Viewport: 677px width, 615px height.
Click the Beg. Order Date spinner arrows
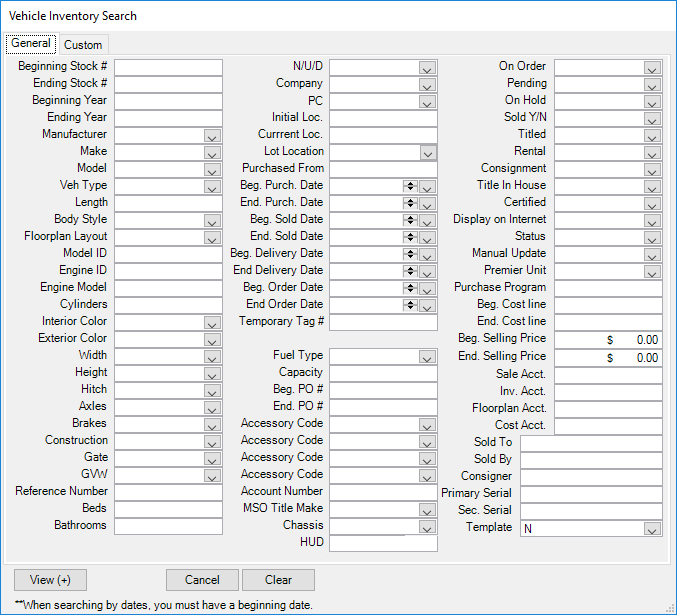(410, 288)
